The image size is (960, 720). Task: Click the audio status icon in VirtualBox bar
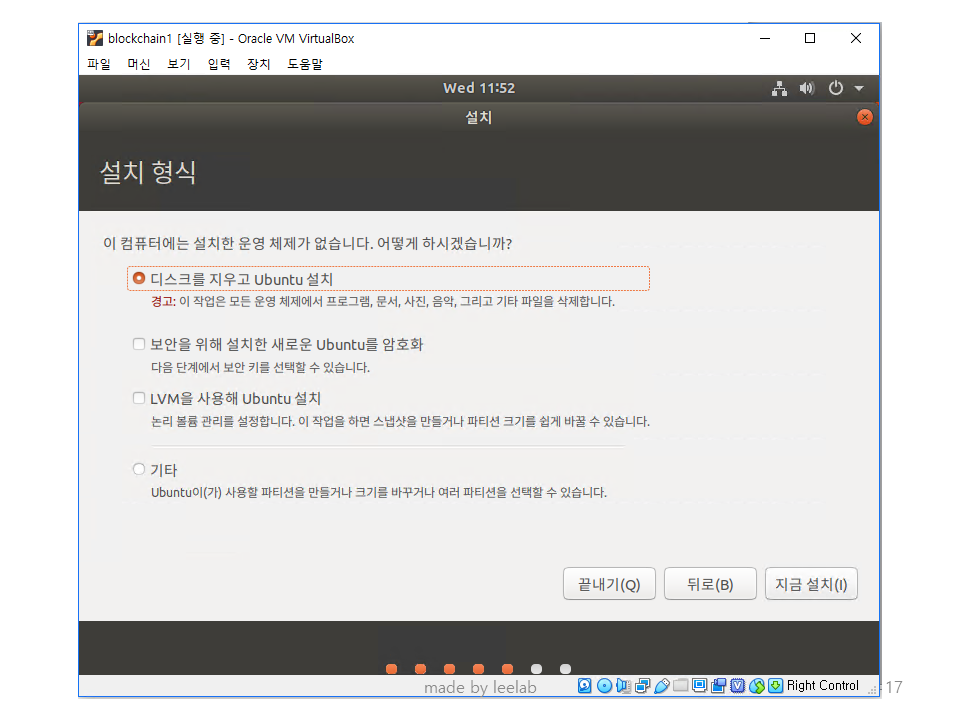click(x=623, y=686)
